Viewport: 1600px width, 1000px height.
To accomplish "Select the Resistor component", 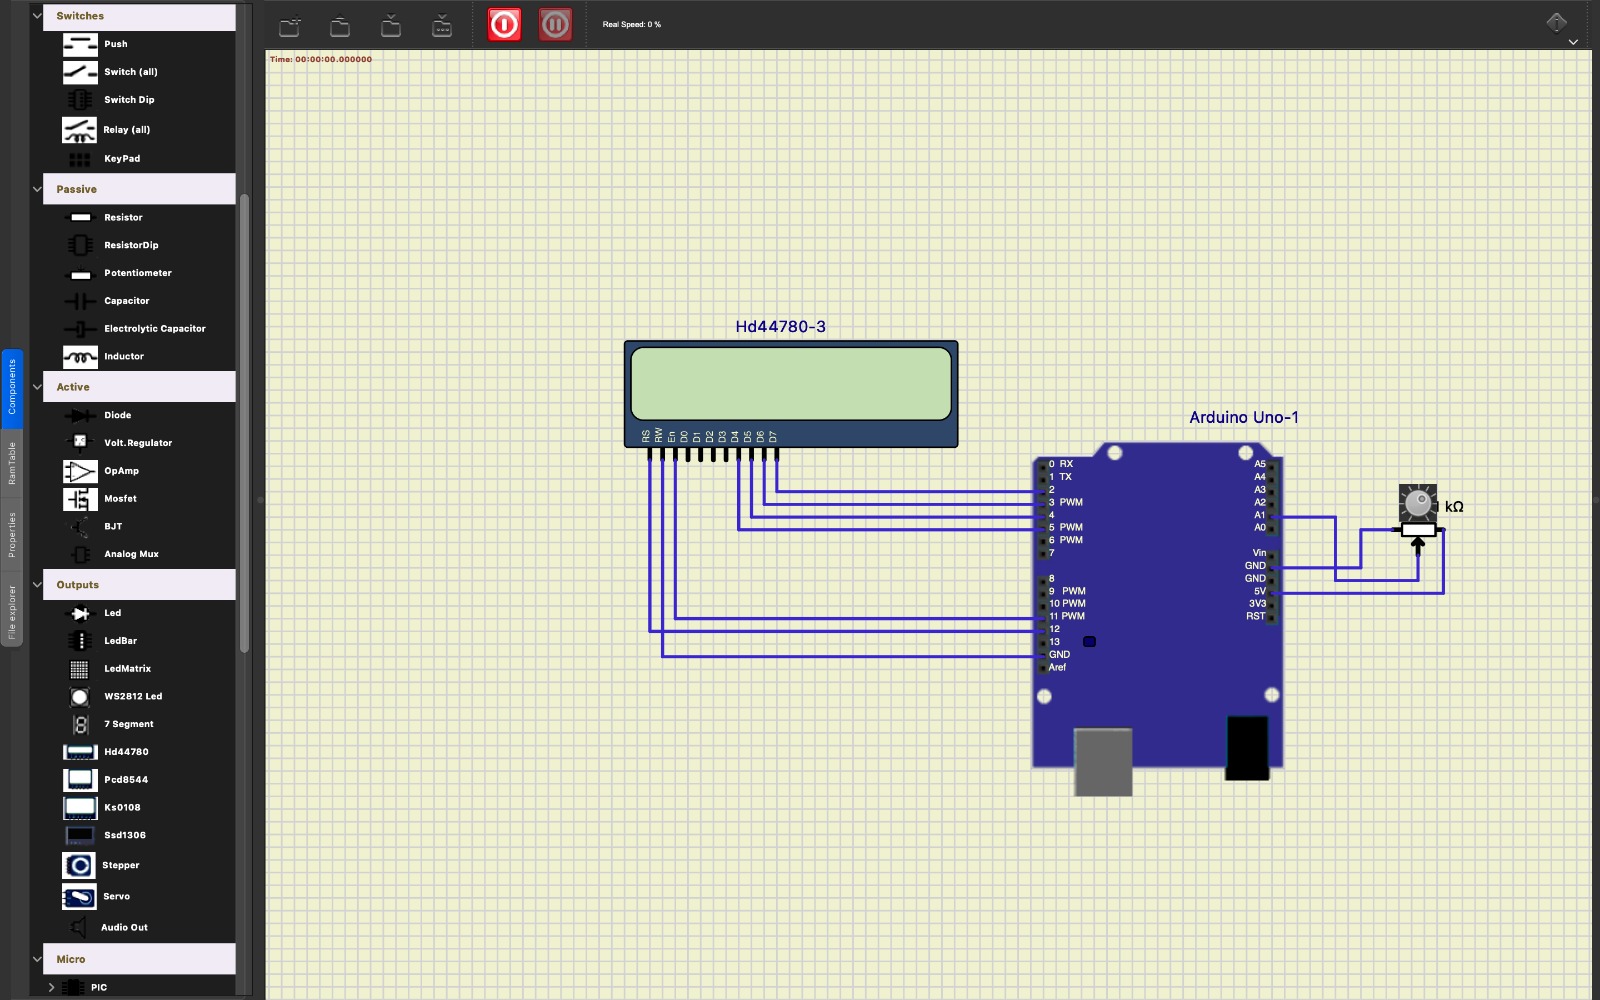I will pos(122,217).
